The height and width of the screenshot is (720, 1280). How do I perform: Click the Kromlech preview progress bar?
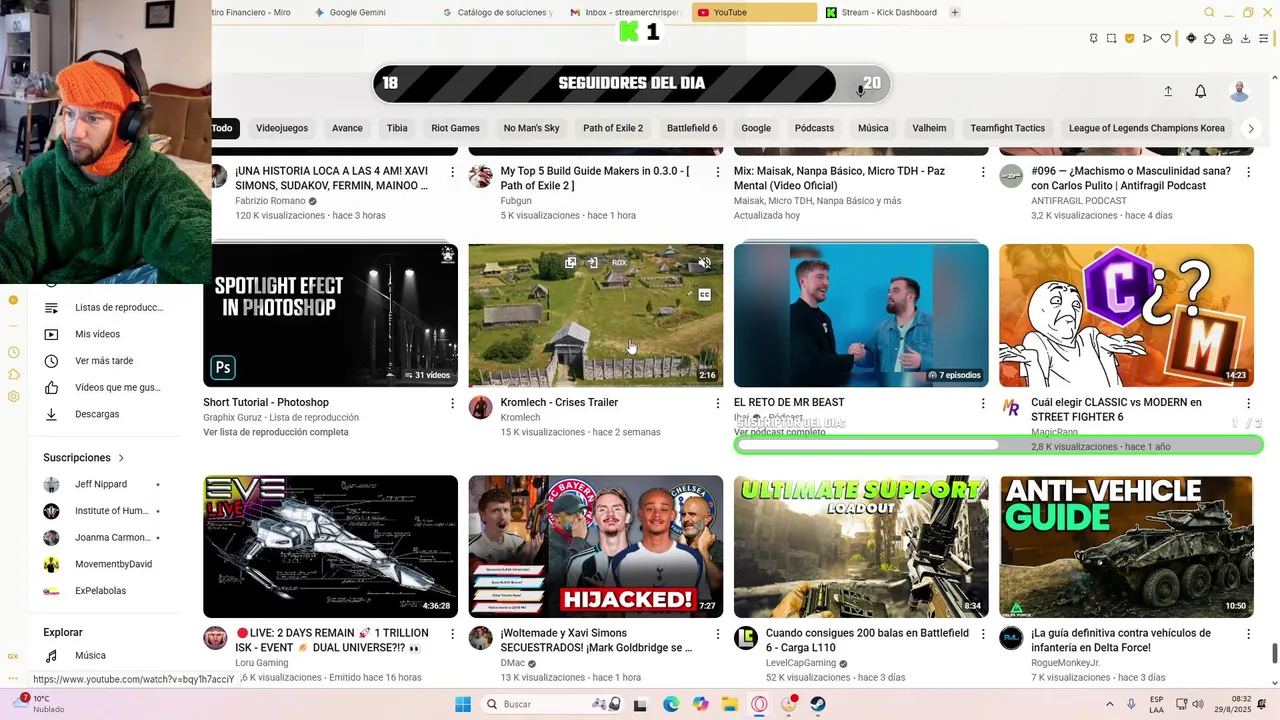click(596, 386)
